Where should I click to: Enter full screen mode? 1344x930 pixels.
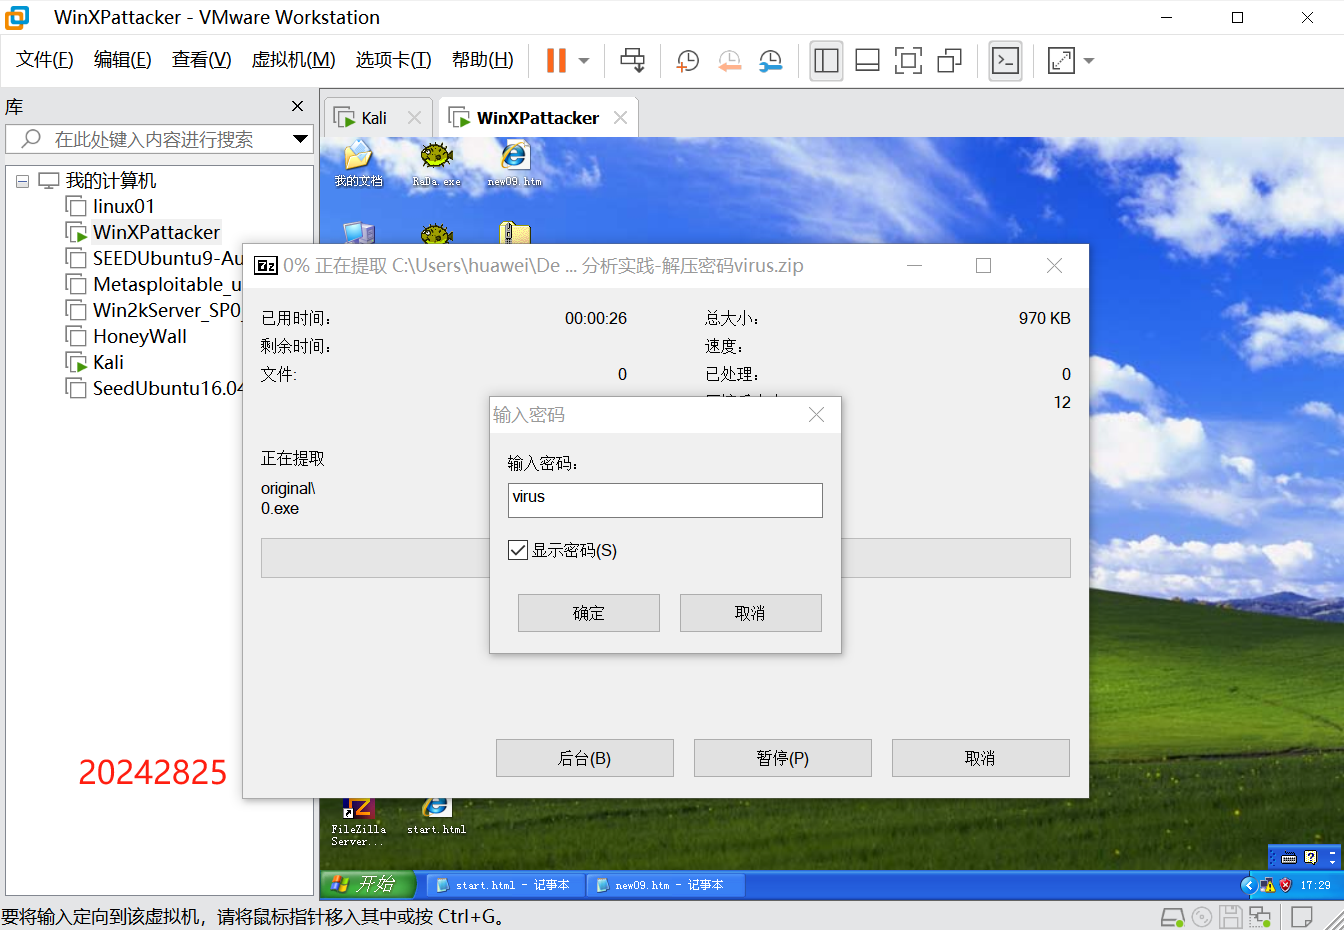(x=908, y=61)
